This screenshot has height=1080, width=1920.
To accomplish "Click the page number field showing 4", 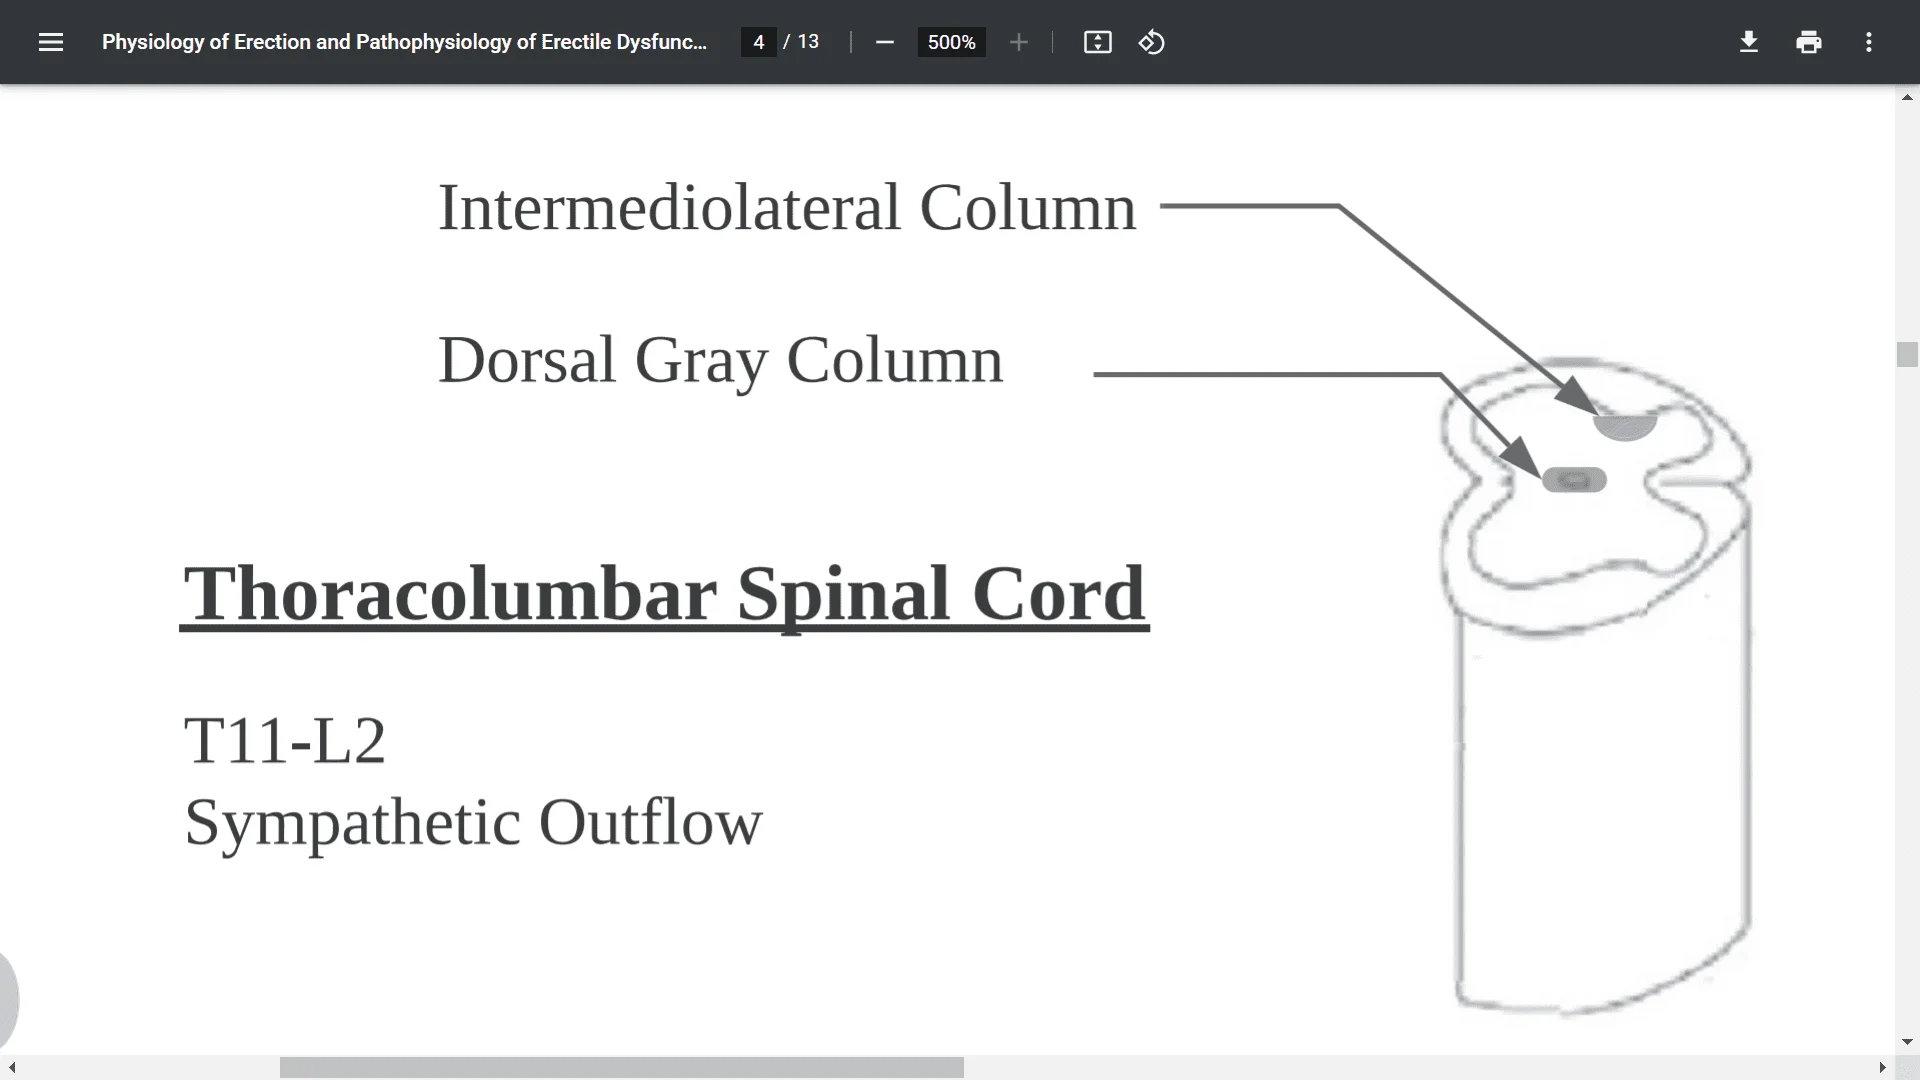I will click(759, 42).
